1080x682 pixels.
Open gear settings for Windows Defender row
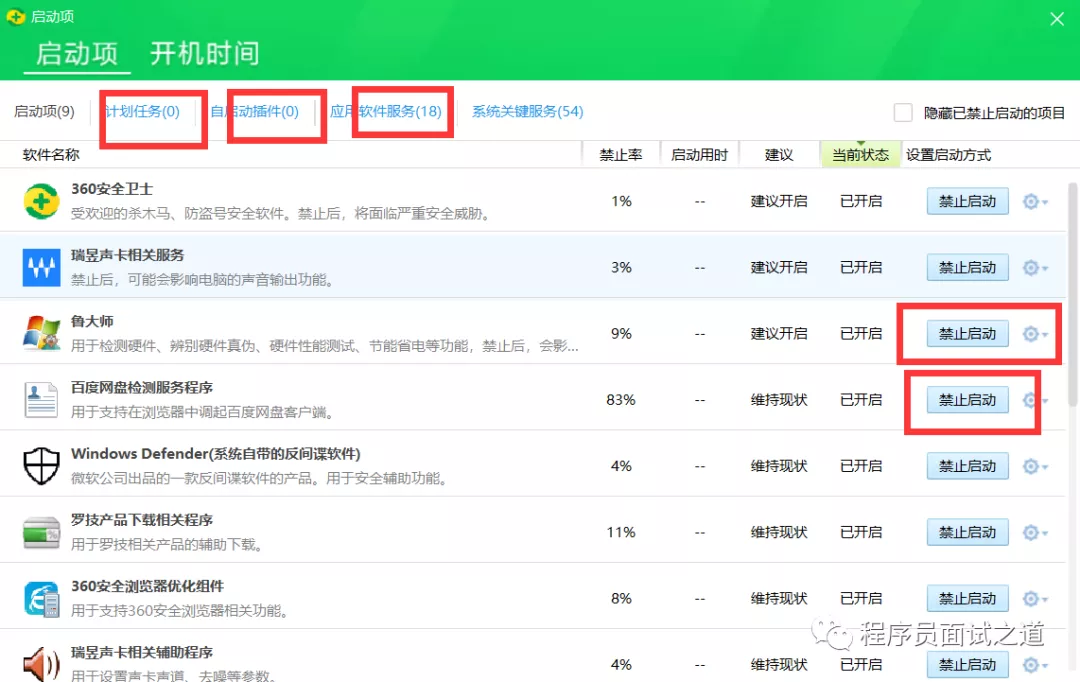click(x=1035, y=466)
